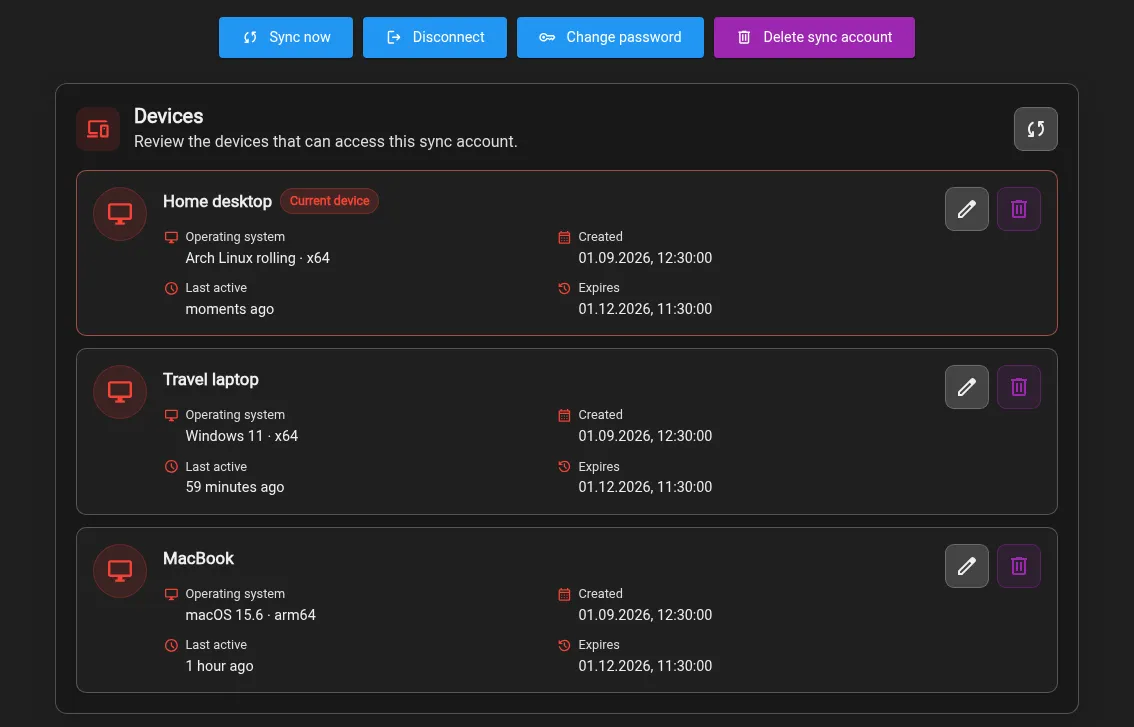Click the Sync now button
Viewport: 1134px width, 727px height.
tap(286, 37)
